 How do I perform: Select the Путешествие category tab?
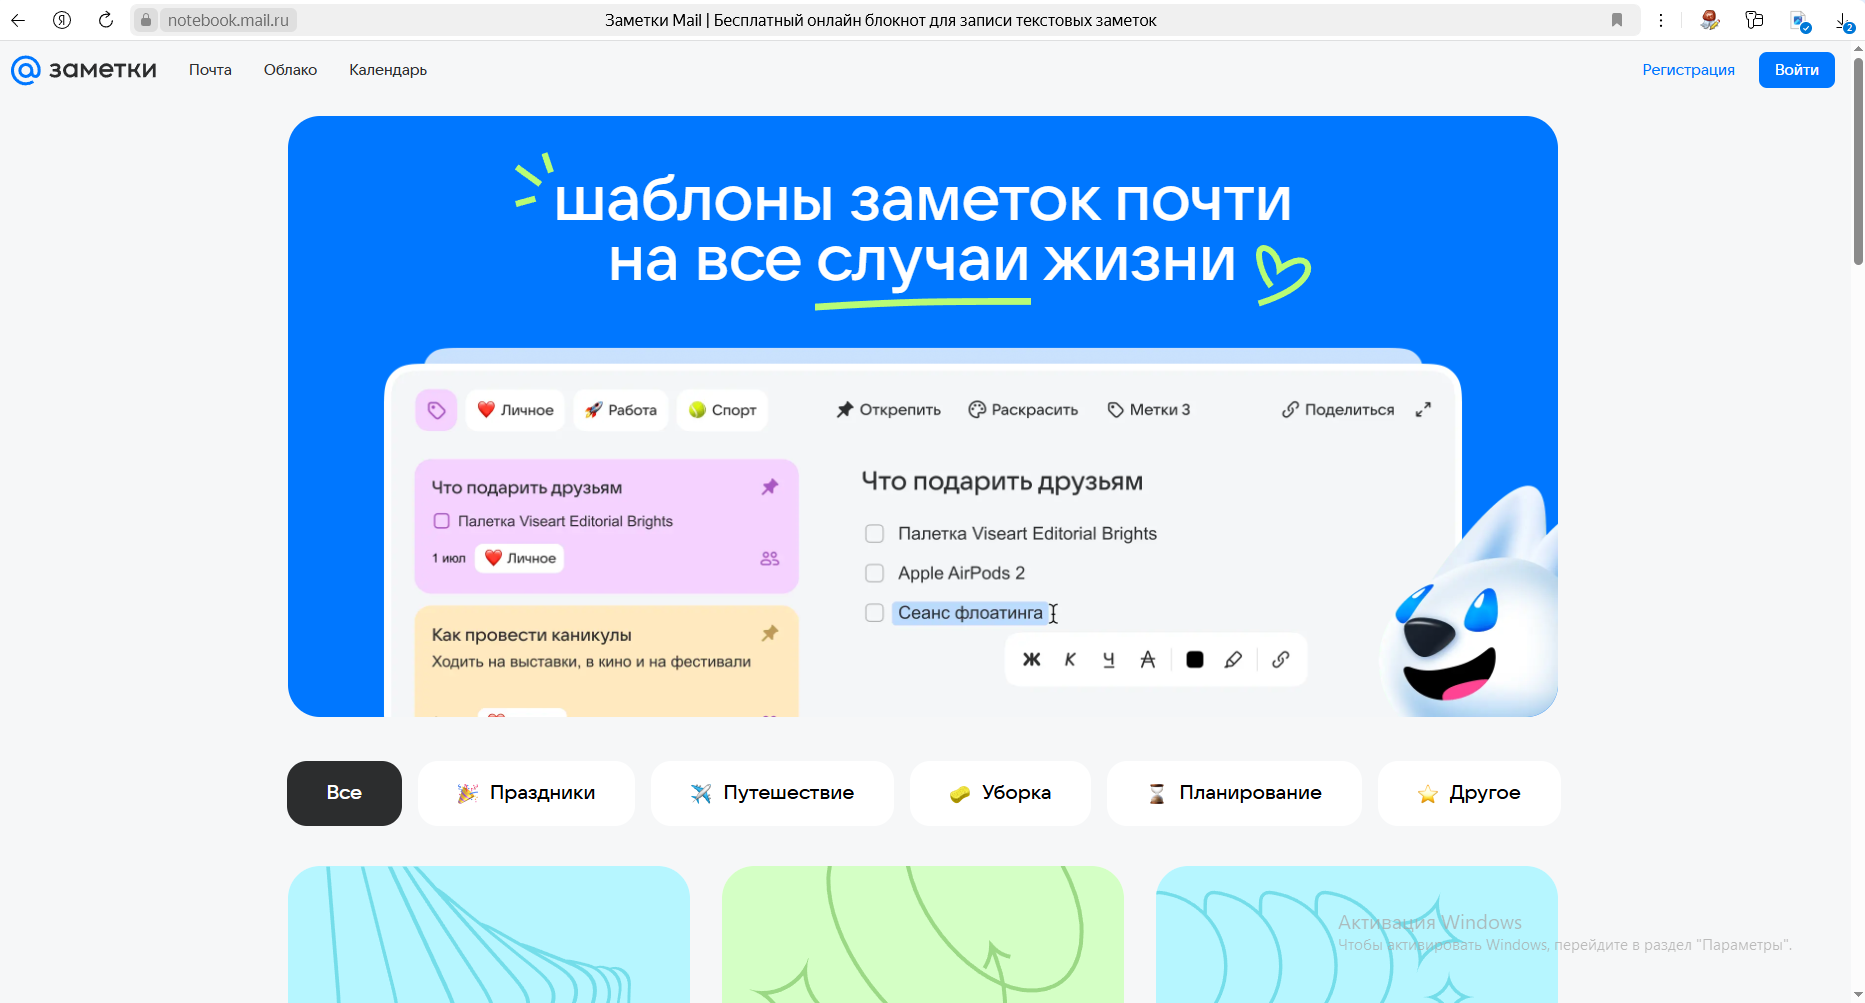[772, 793]
